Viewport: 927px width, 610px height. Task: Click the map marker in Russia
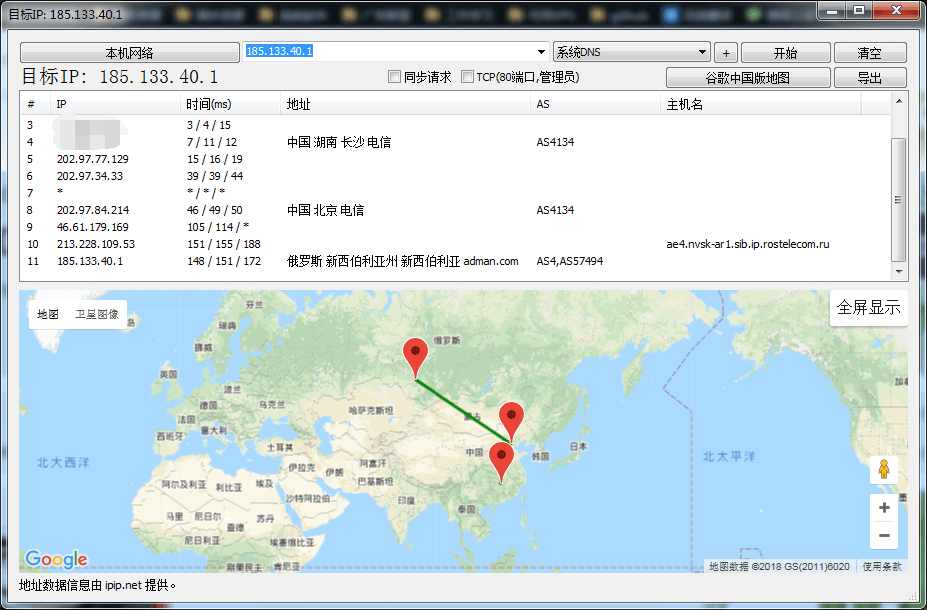(x=415, y=354)
